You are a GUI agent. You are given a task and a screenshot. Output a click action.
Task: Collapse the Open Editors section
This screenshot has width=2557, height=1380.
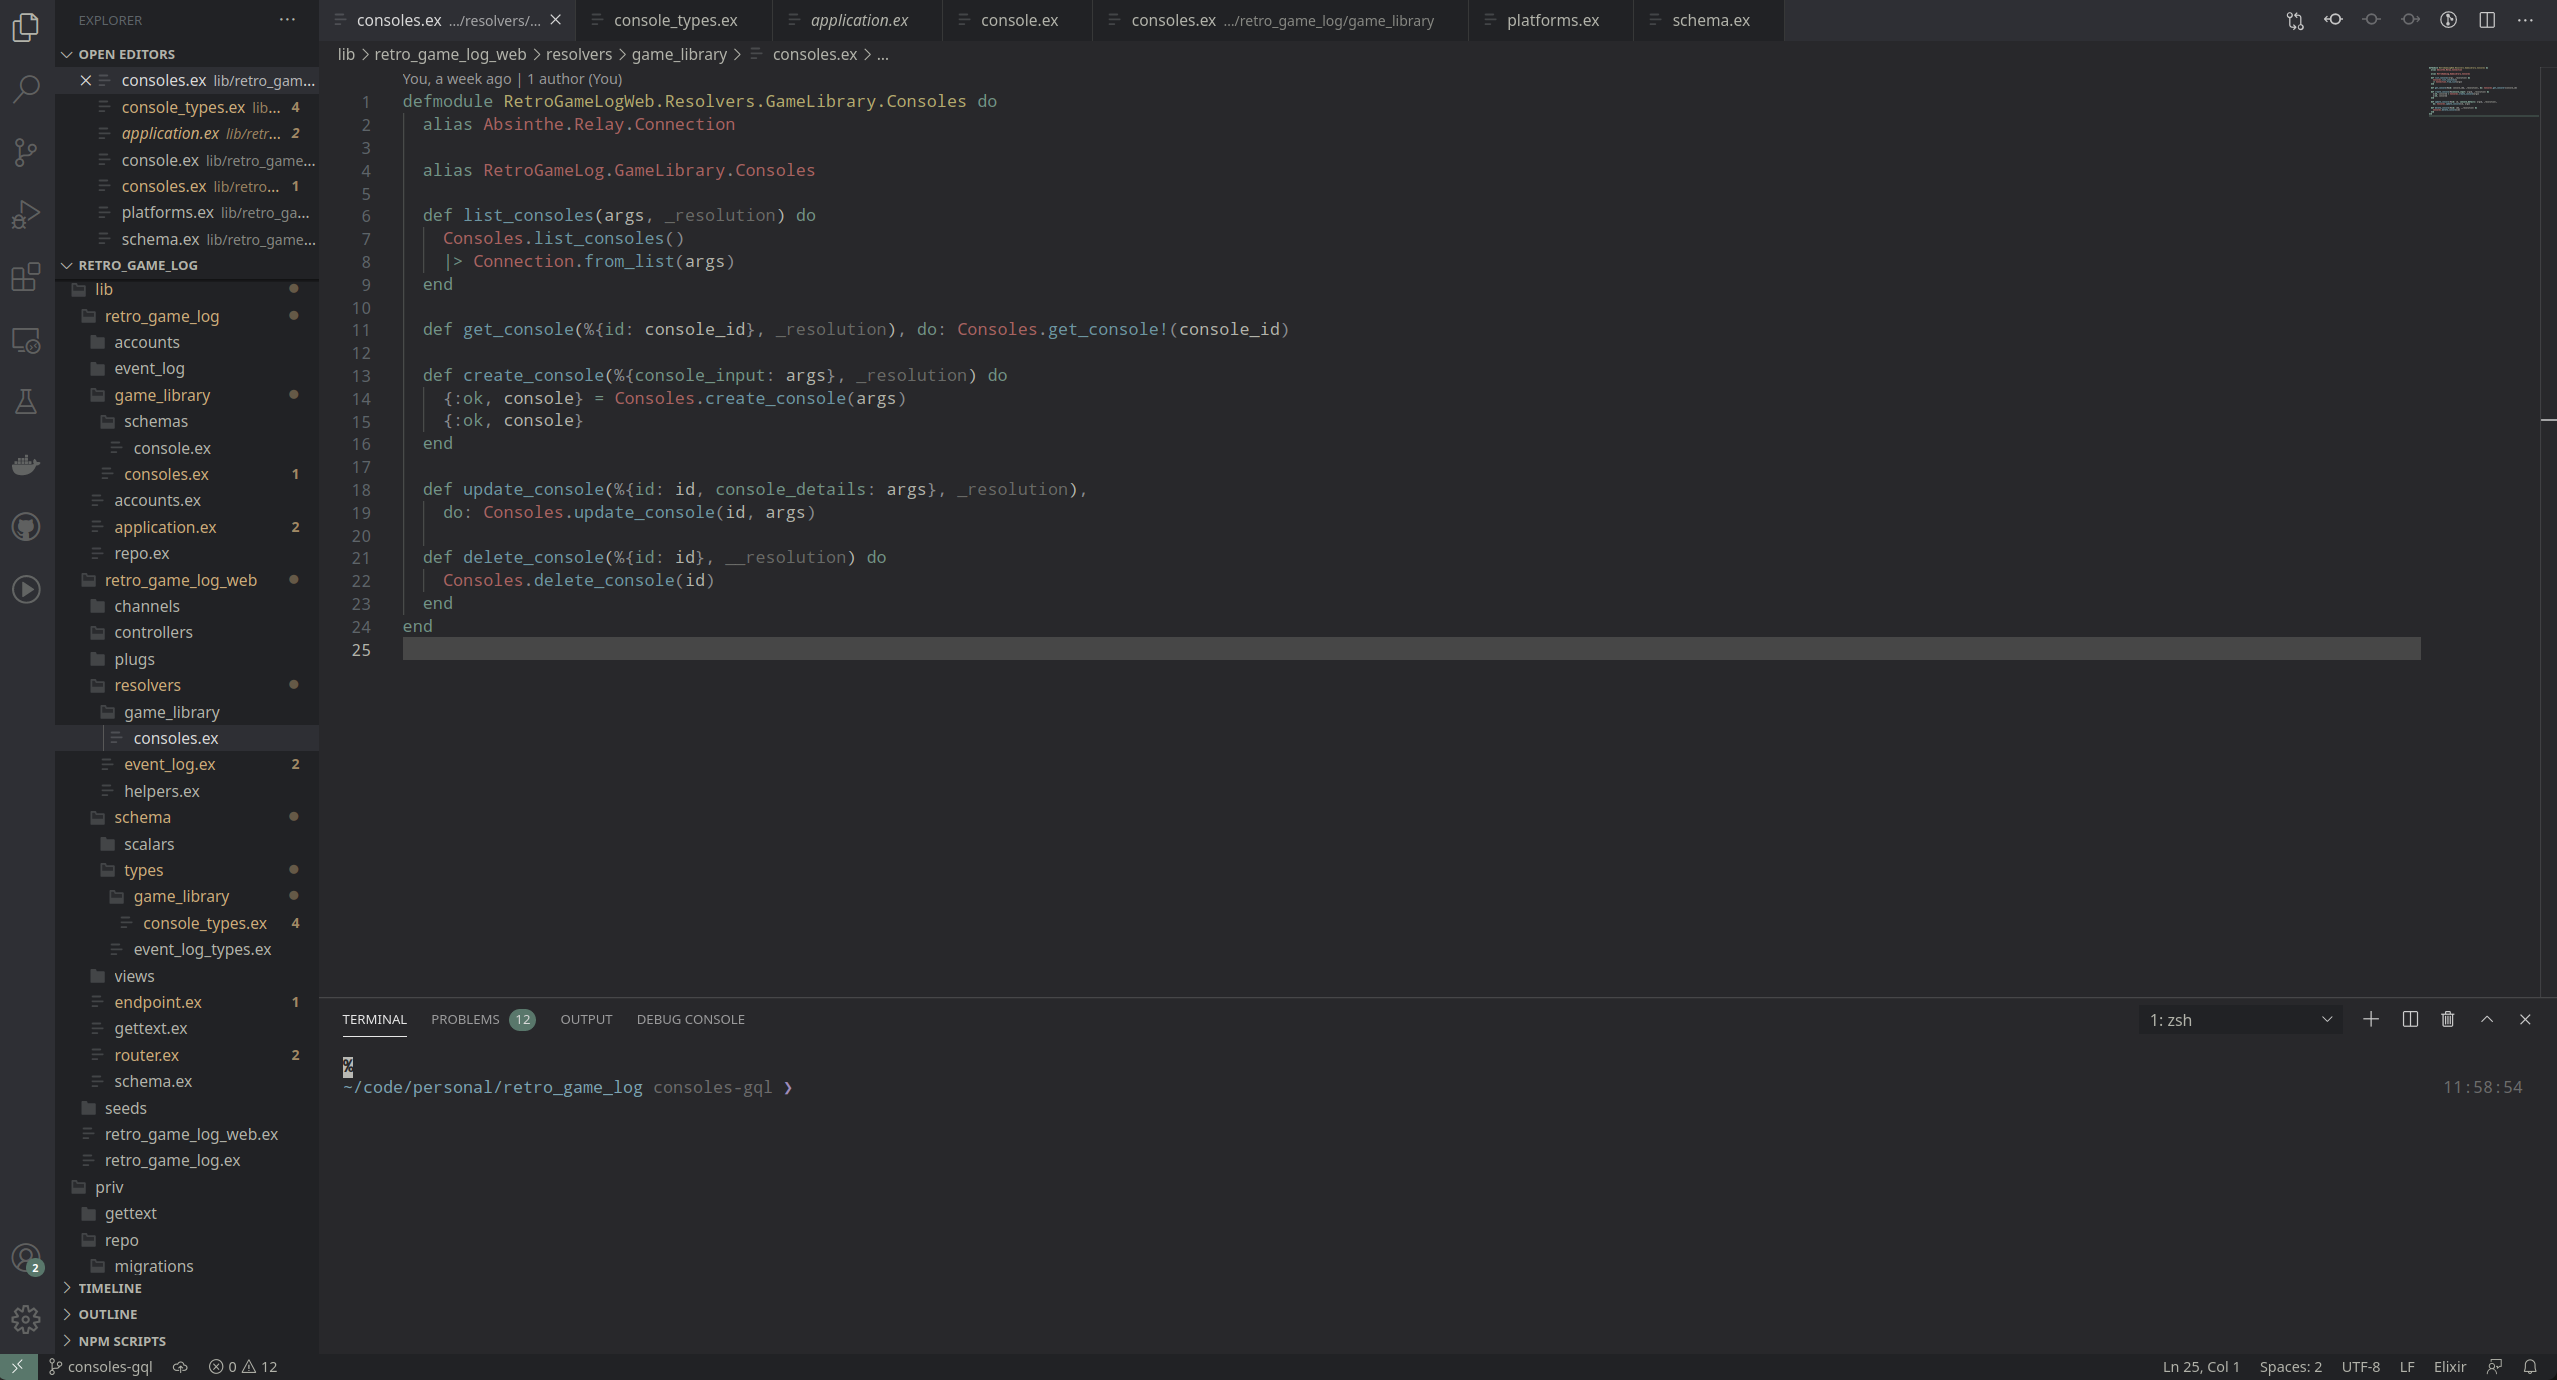126,54
